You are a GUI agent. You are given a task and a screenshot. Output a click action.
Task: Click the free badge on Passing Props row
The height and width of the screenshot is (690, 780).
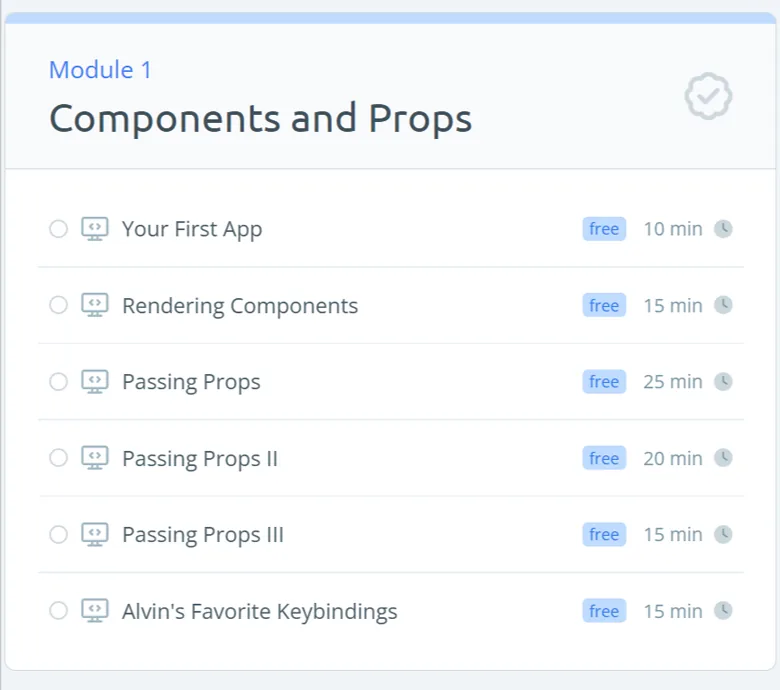[x=604, y=382]
